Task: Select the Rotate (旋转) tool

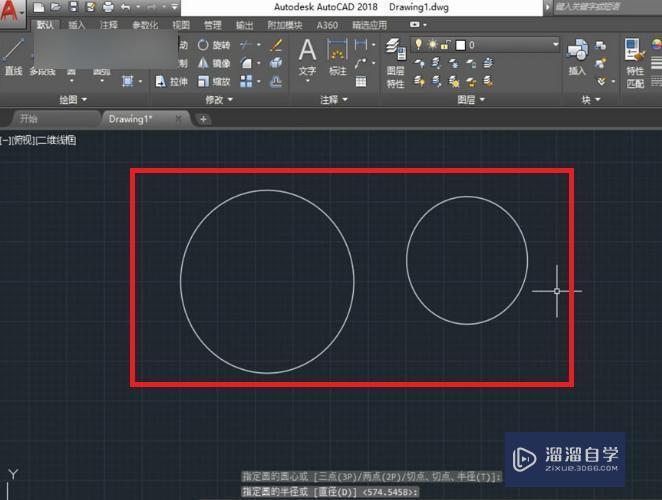Action: 214,45
